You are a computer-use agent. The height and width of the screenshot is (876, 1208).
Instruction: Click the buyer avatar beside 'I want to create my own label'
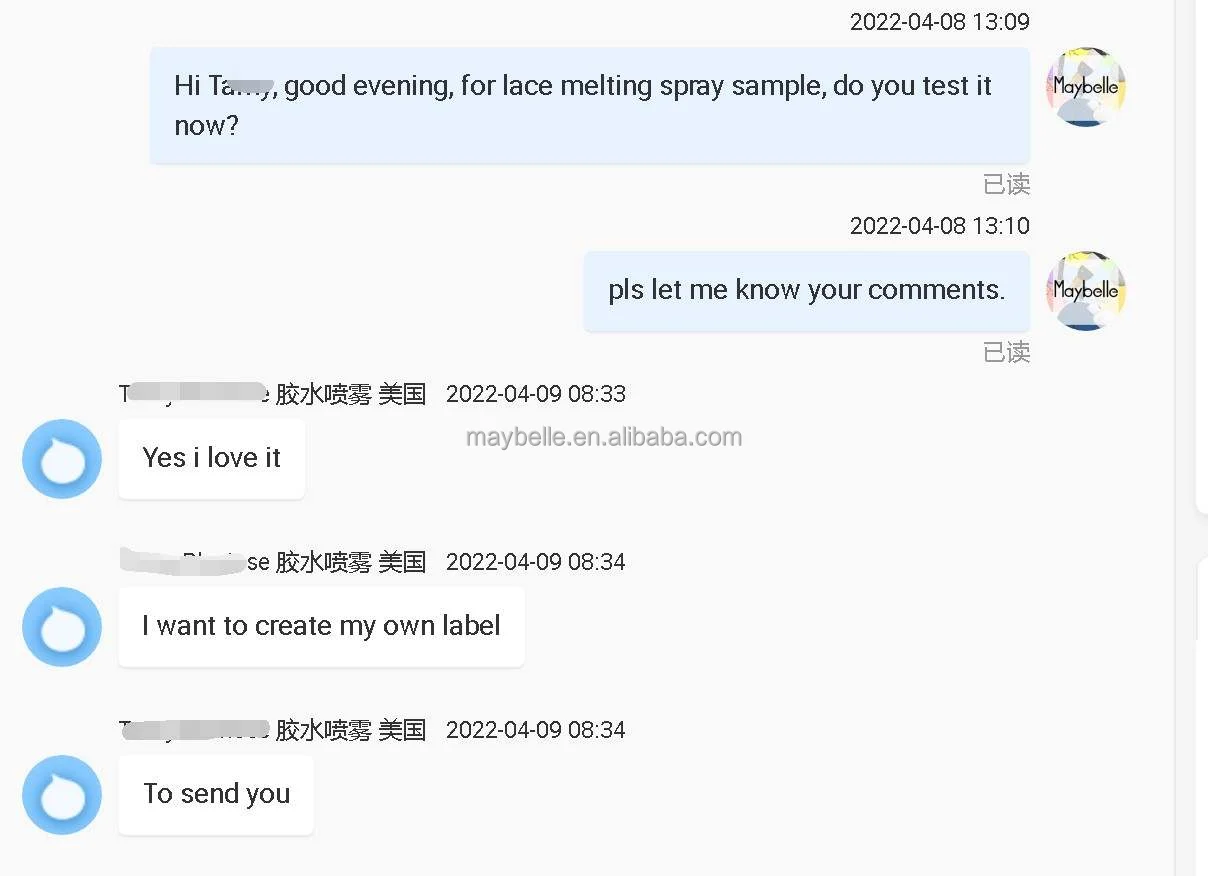(x=61, y=626)
